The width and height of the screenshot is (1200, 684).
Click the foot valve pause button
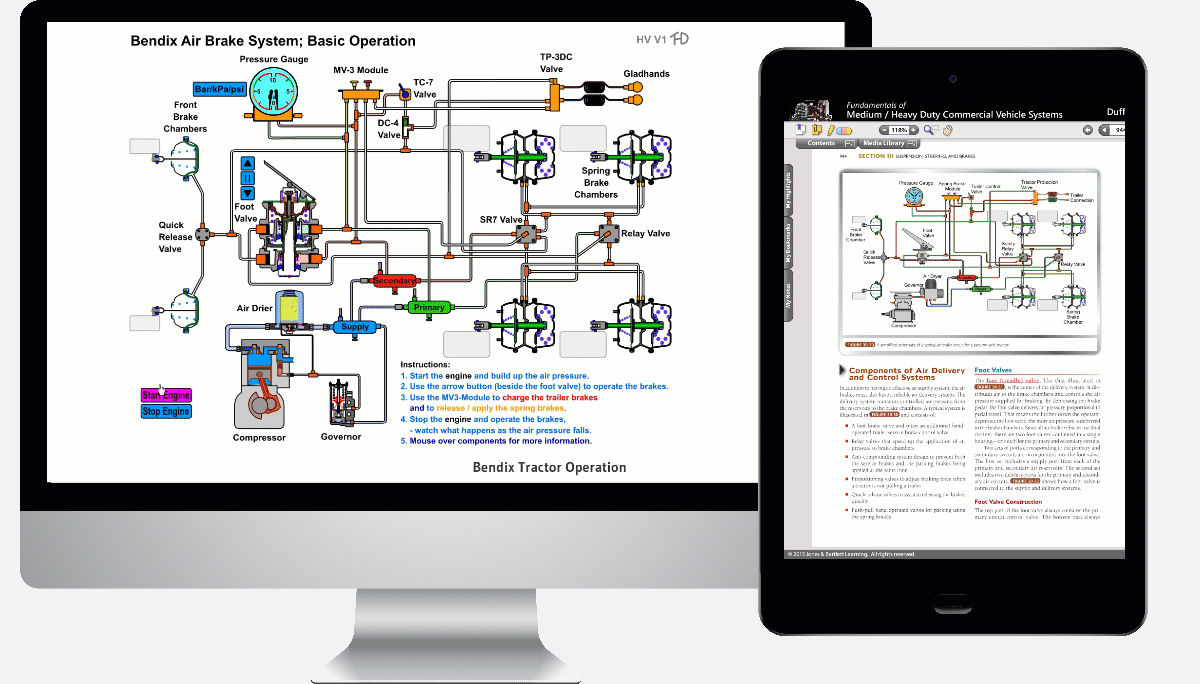(x=248, y=178)
